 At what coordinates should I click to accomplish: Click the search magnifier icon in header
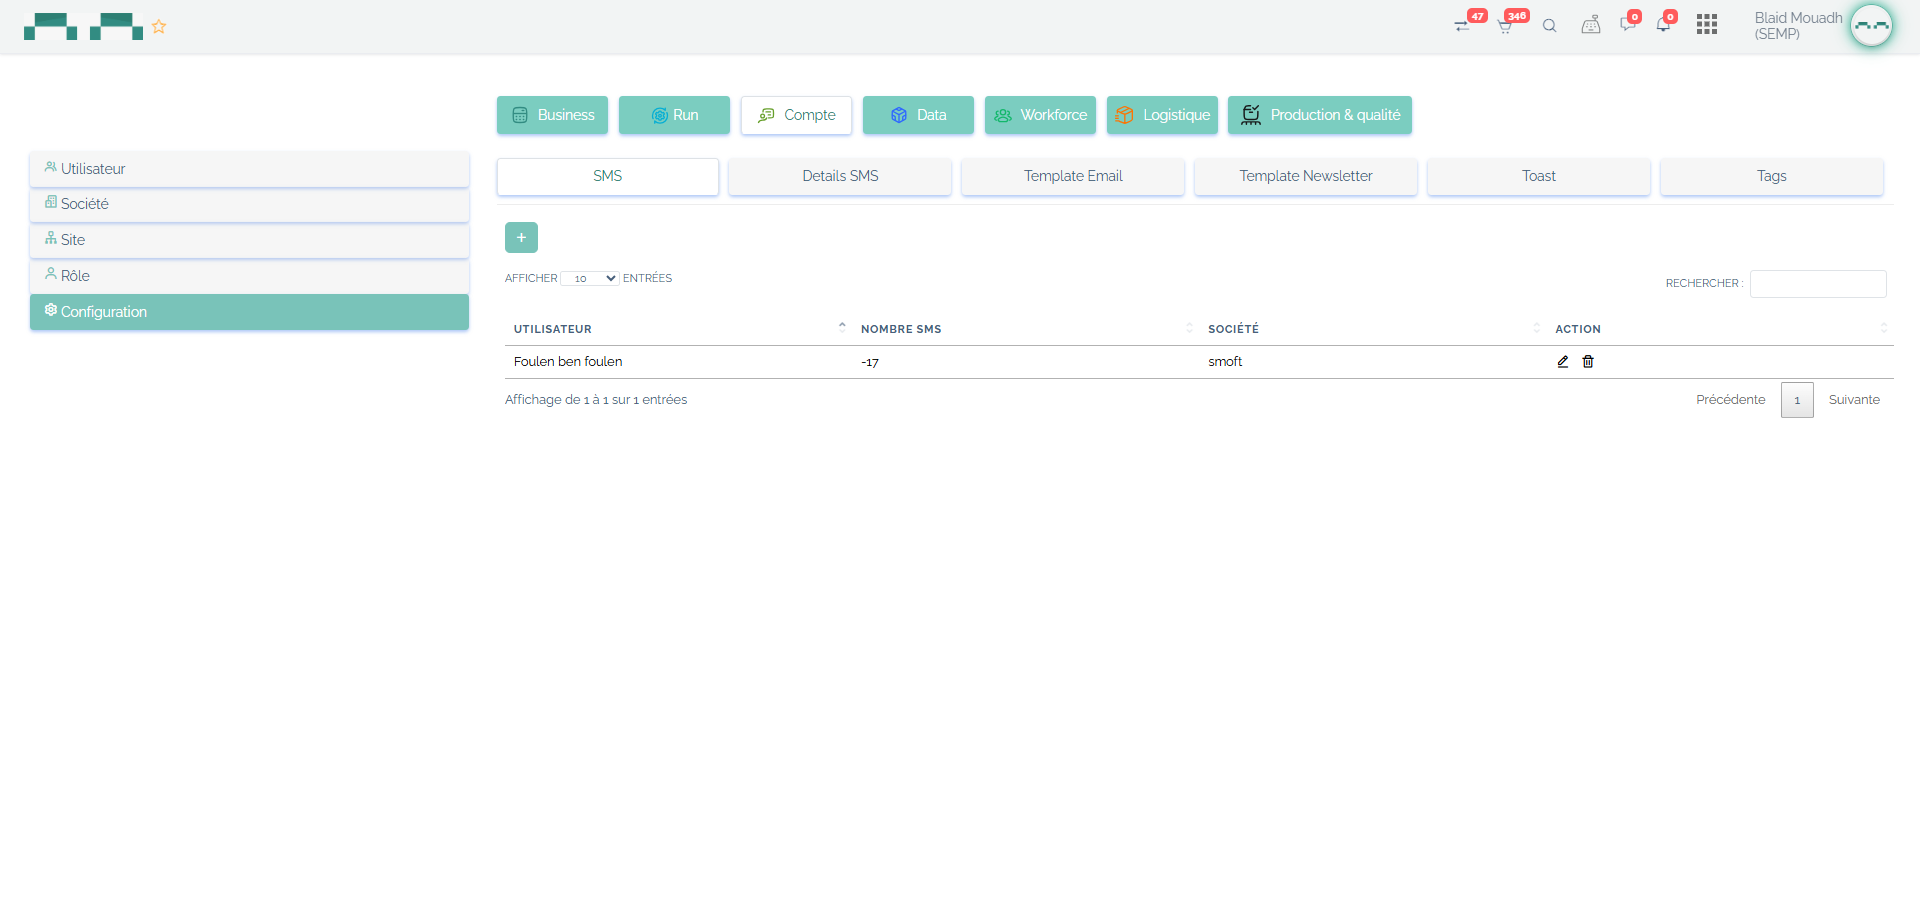1549,26
